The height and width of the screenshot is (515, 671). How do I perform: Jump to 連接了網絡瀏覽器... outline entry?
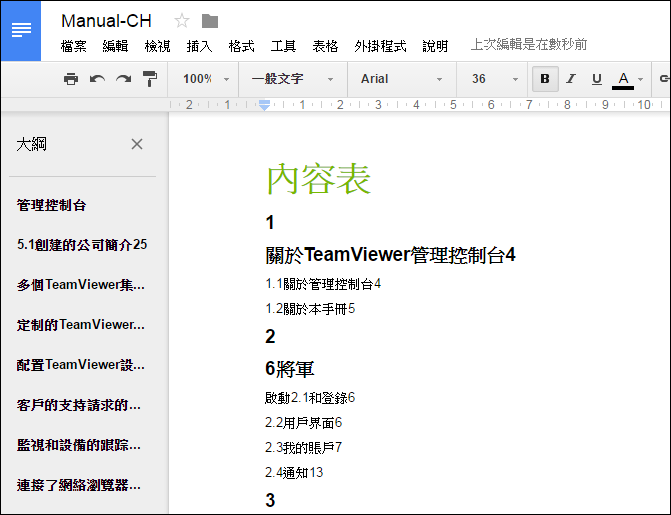(78, 485)
